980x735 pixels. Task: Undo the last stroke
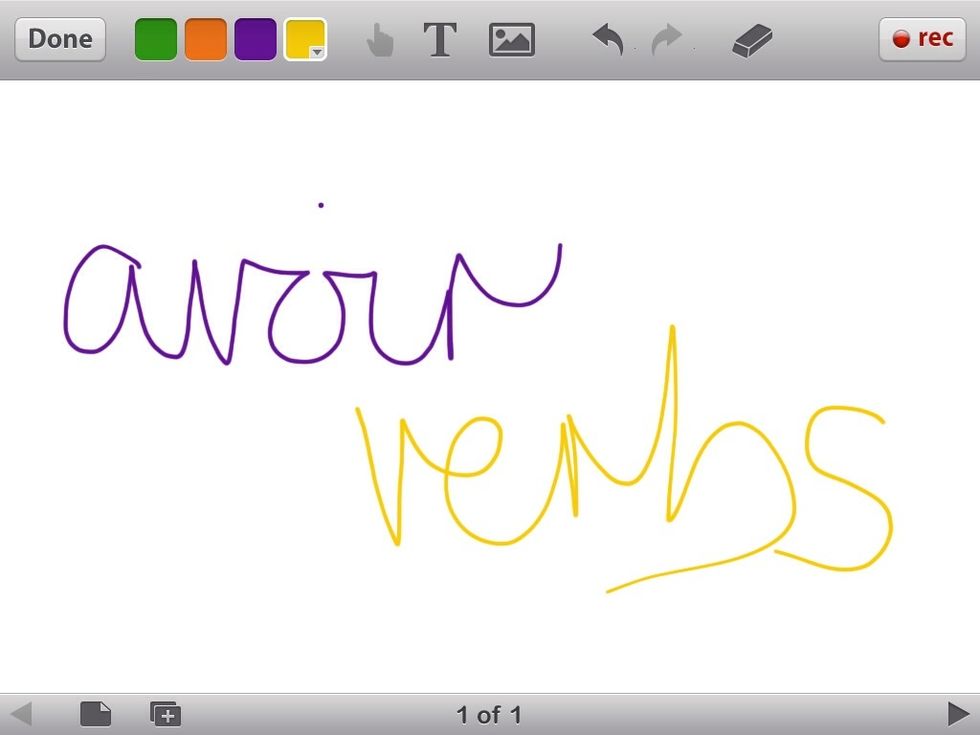(x=607, y=40)
